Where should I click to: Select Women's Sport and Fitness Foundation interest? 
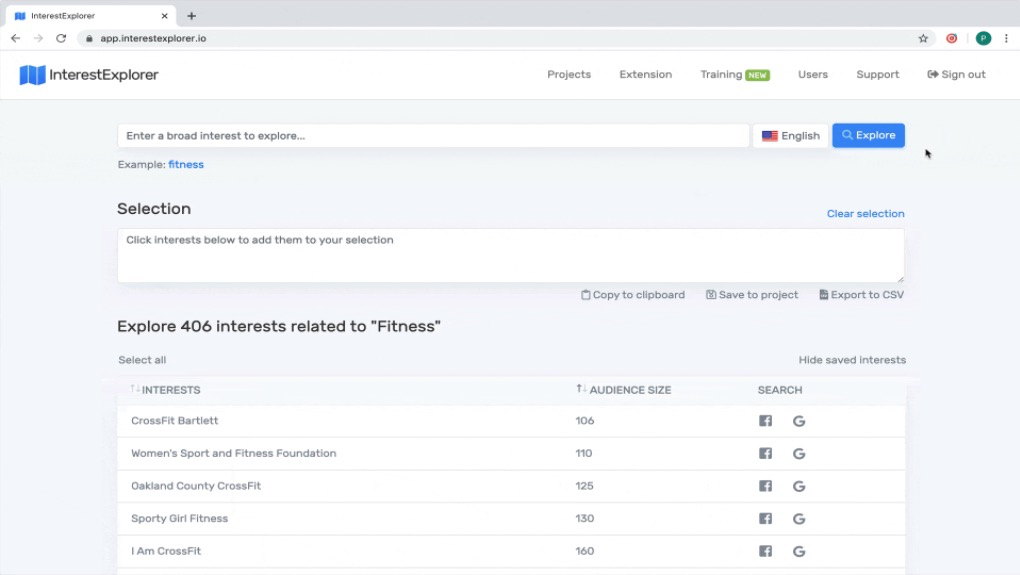tap(234, 453)
